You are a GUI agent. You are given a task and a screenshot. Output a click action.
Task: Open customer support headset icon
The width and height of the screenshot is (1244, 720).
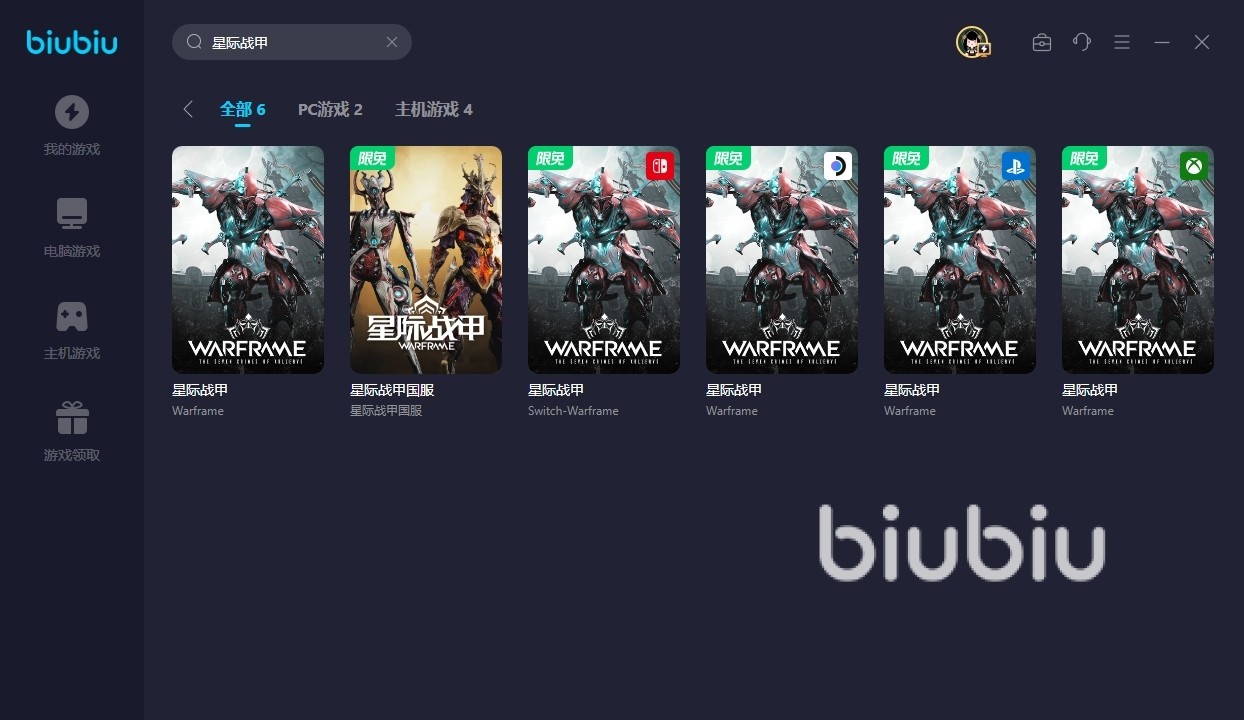point(1081,42)
